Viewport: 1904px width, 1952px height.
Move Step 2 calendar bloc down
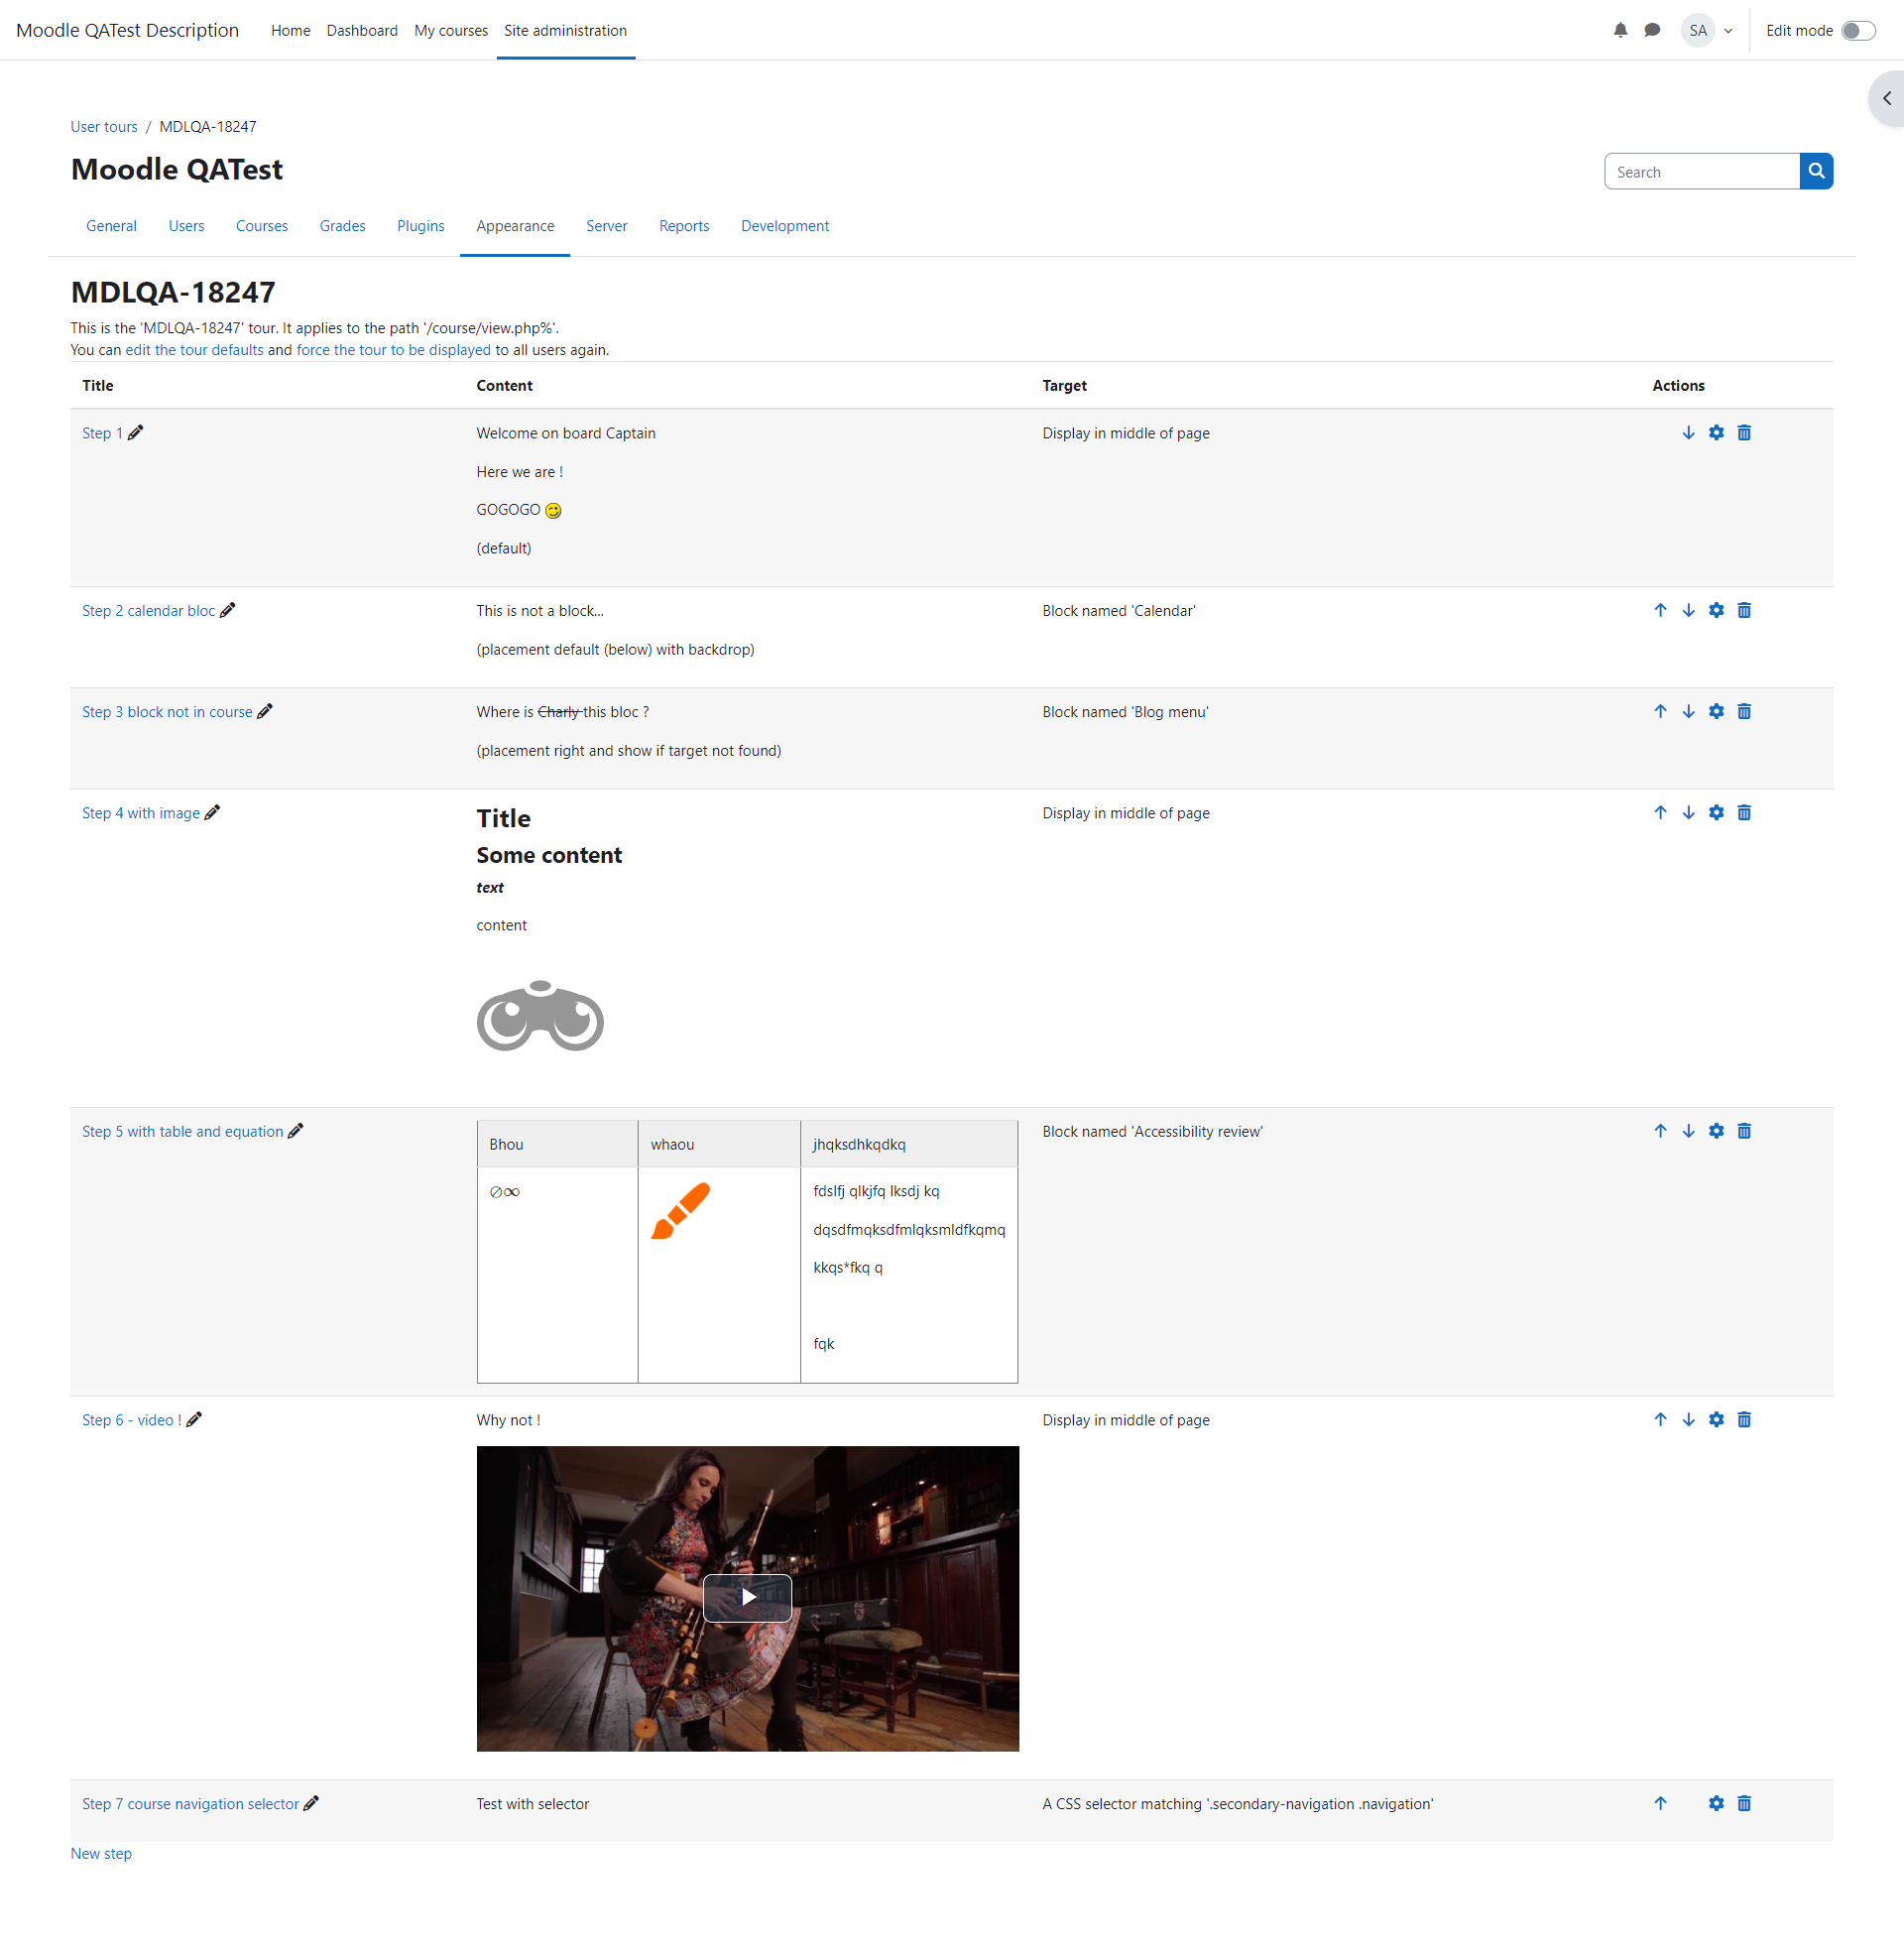(1688, 610)
